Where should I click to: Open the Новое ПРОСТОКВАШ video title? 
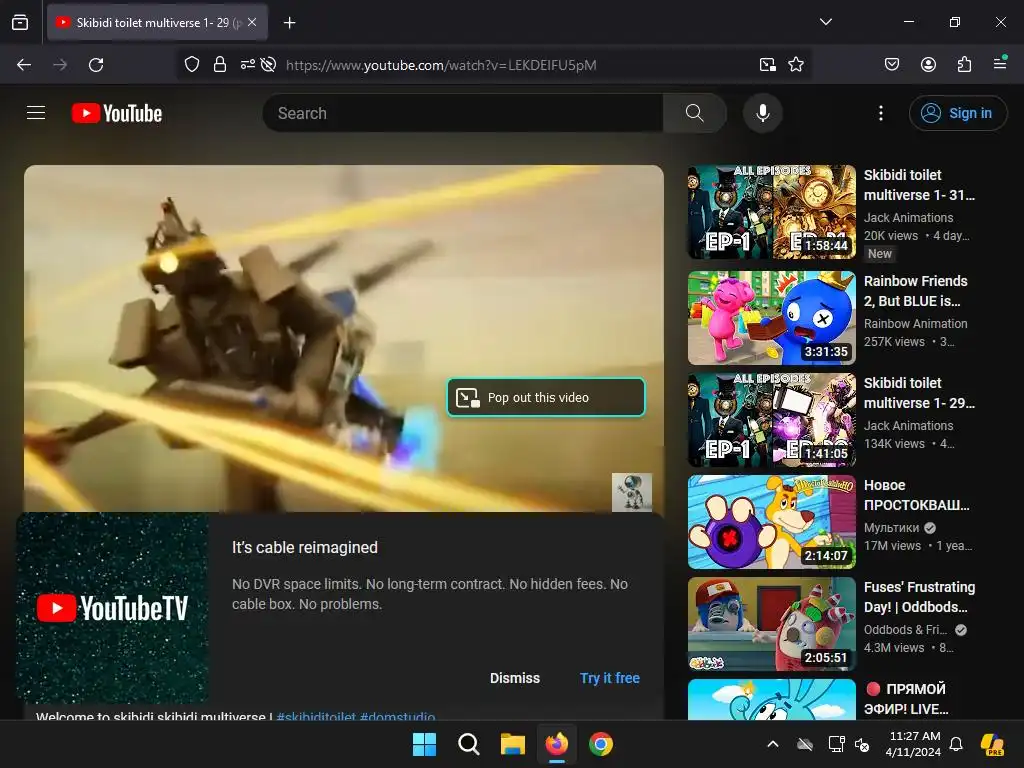(916, 494)
